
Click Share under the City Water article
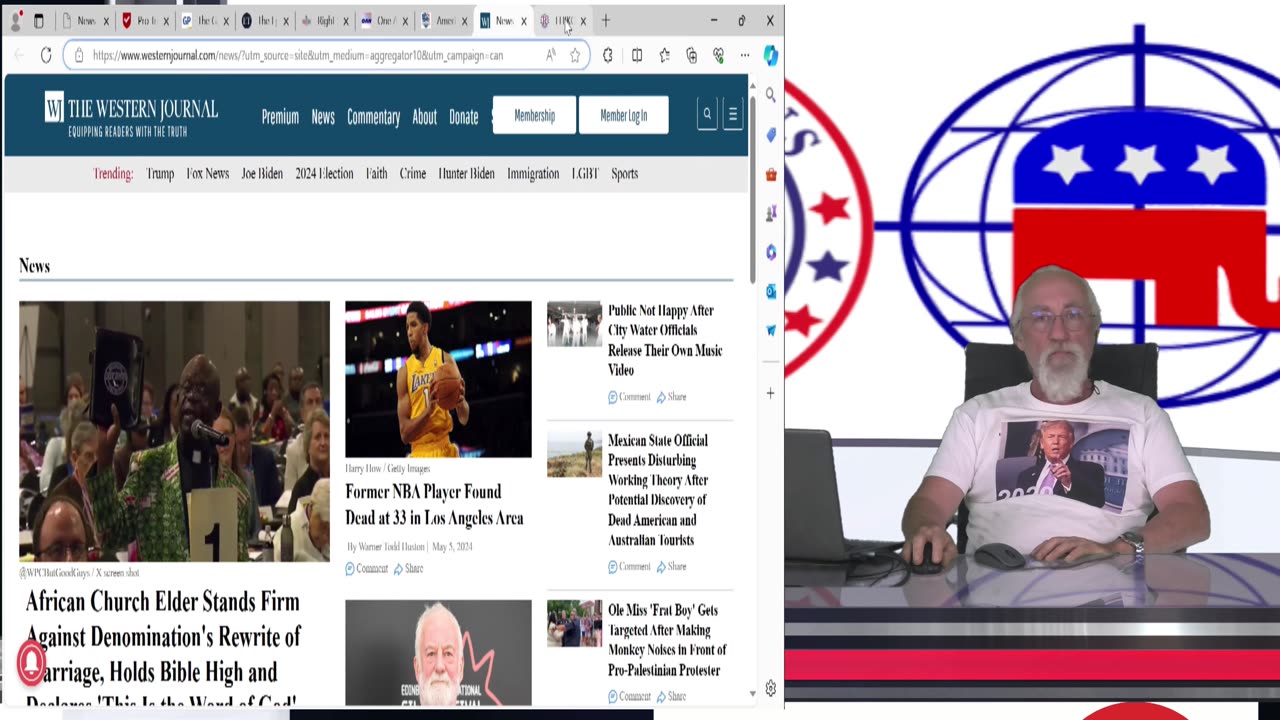coord(671,397)
